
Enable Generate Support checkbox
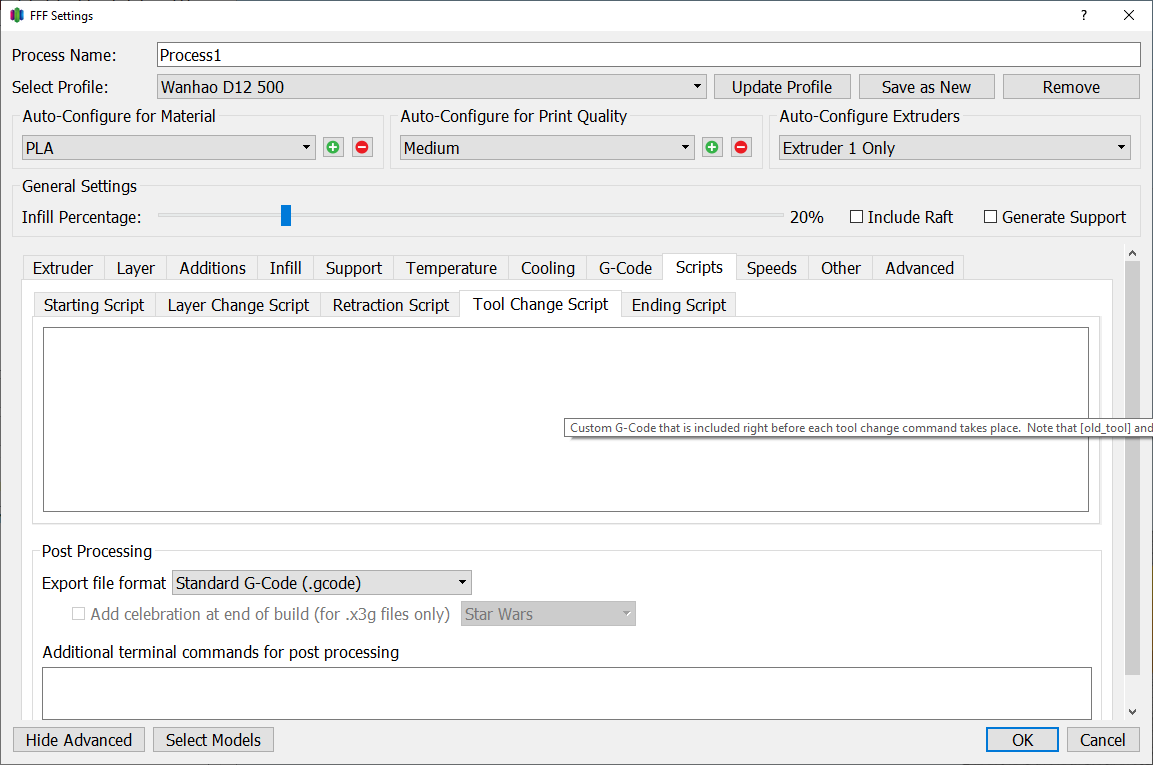point(990,217)
